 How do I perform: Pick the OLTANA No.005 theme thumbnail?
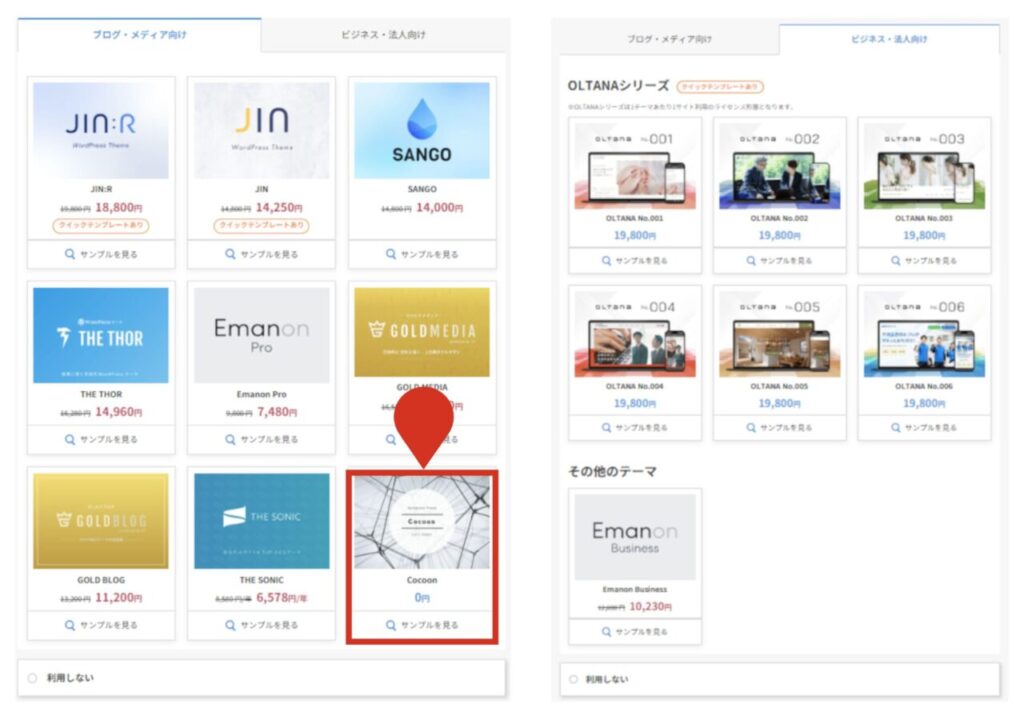pos(779,334)
